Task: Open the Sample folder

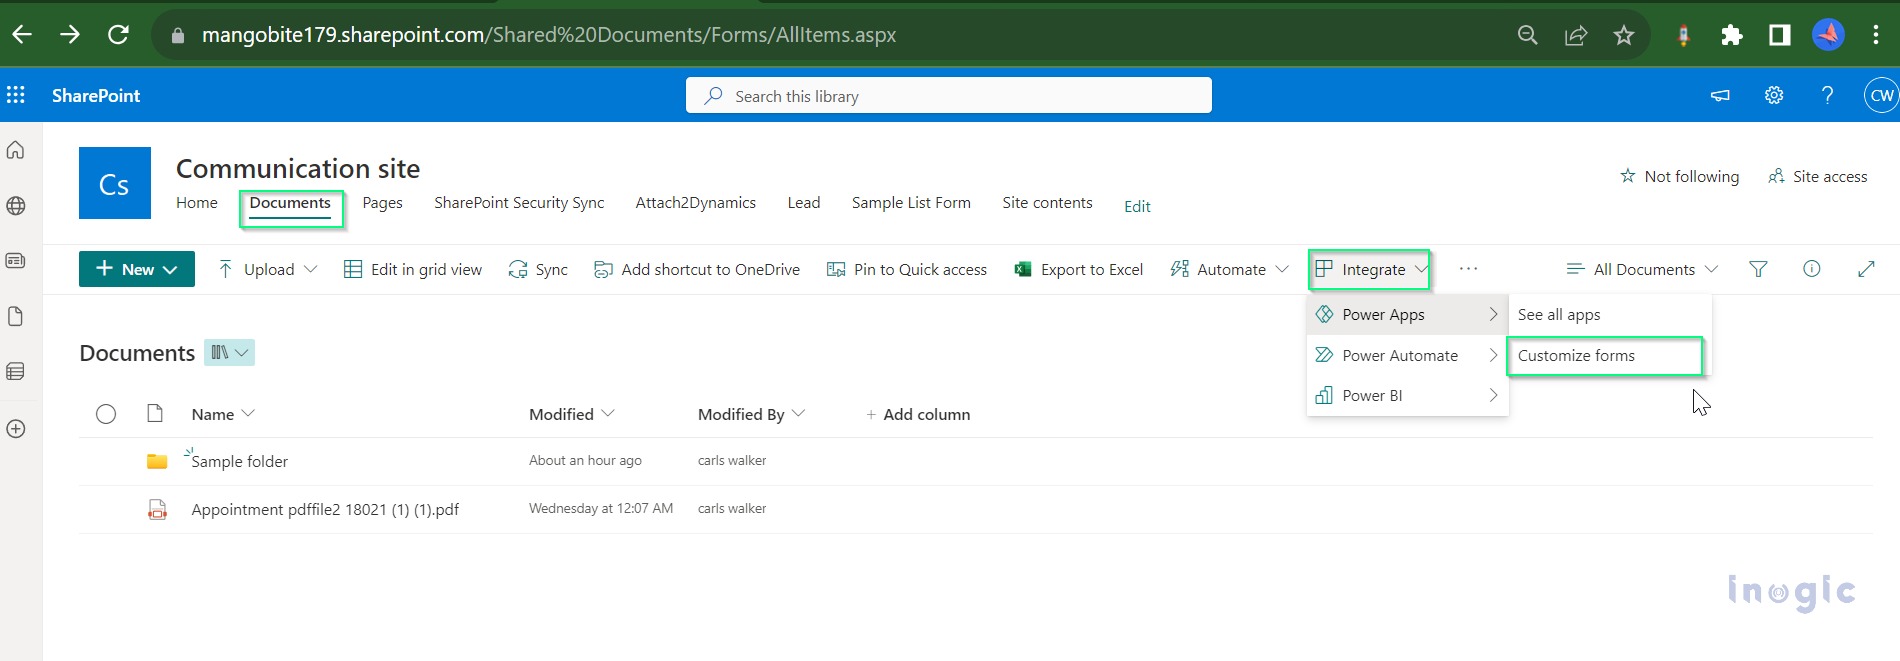Action: click(239, 461)
